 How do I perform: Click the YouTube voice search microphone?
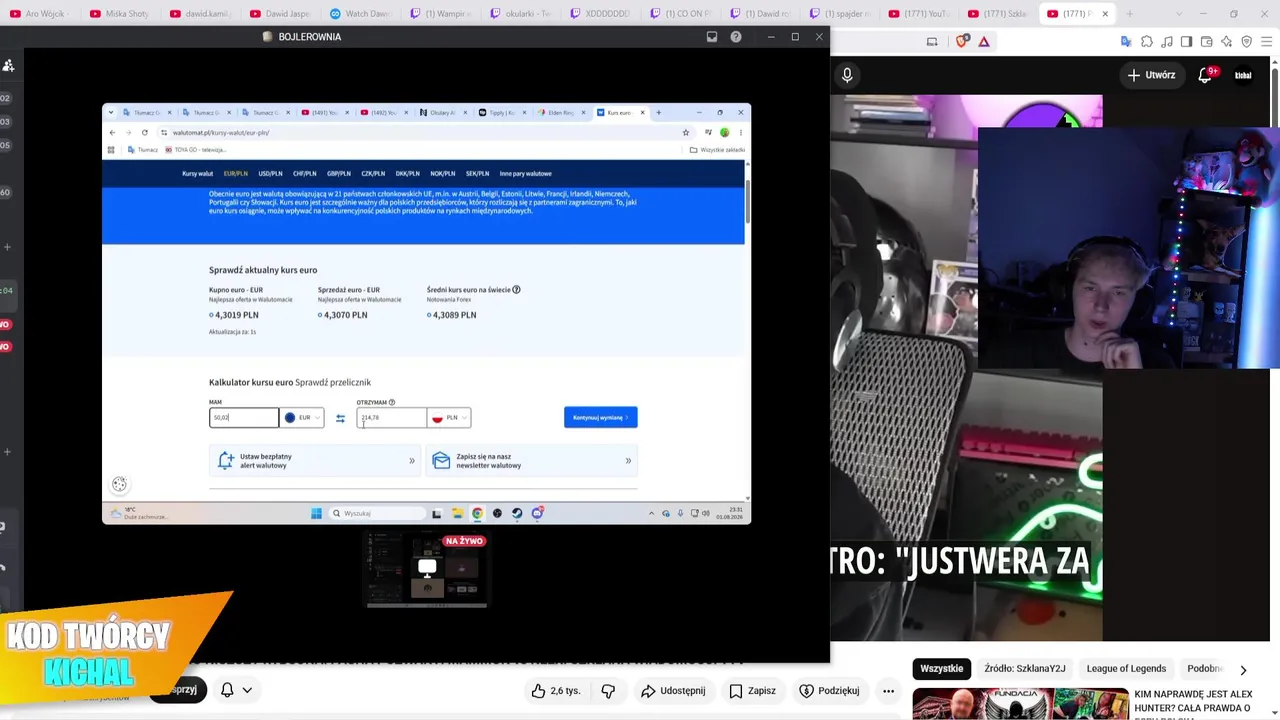(847, 75)
